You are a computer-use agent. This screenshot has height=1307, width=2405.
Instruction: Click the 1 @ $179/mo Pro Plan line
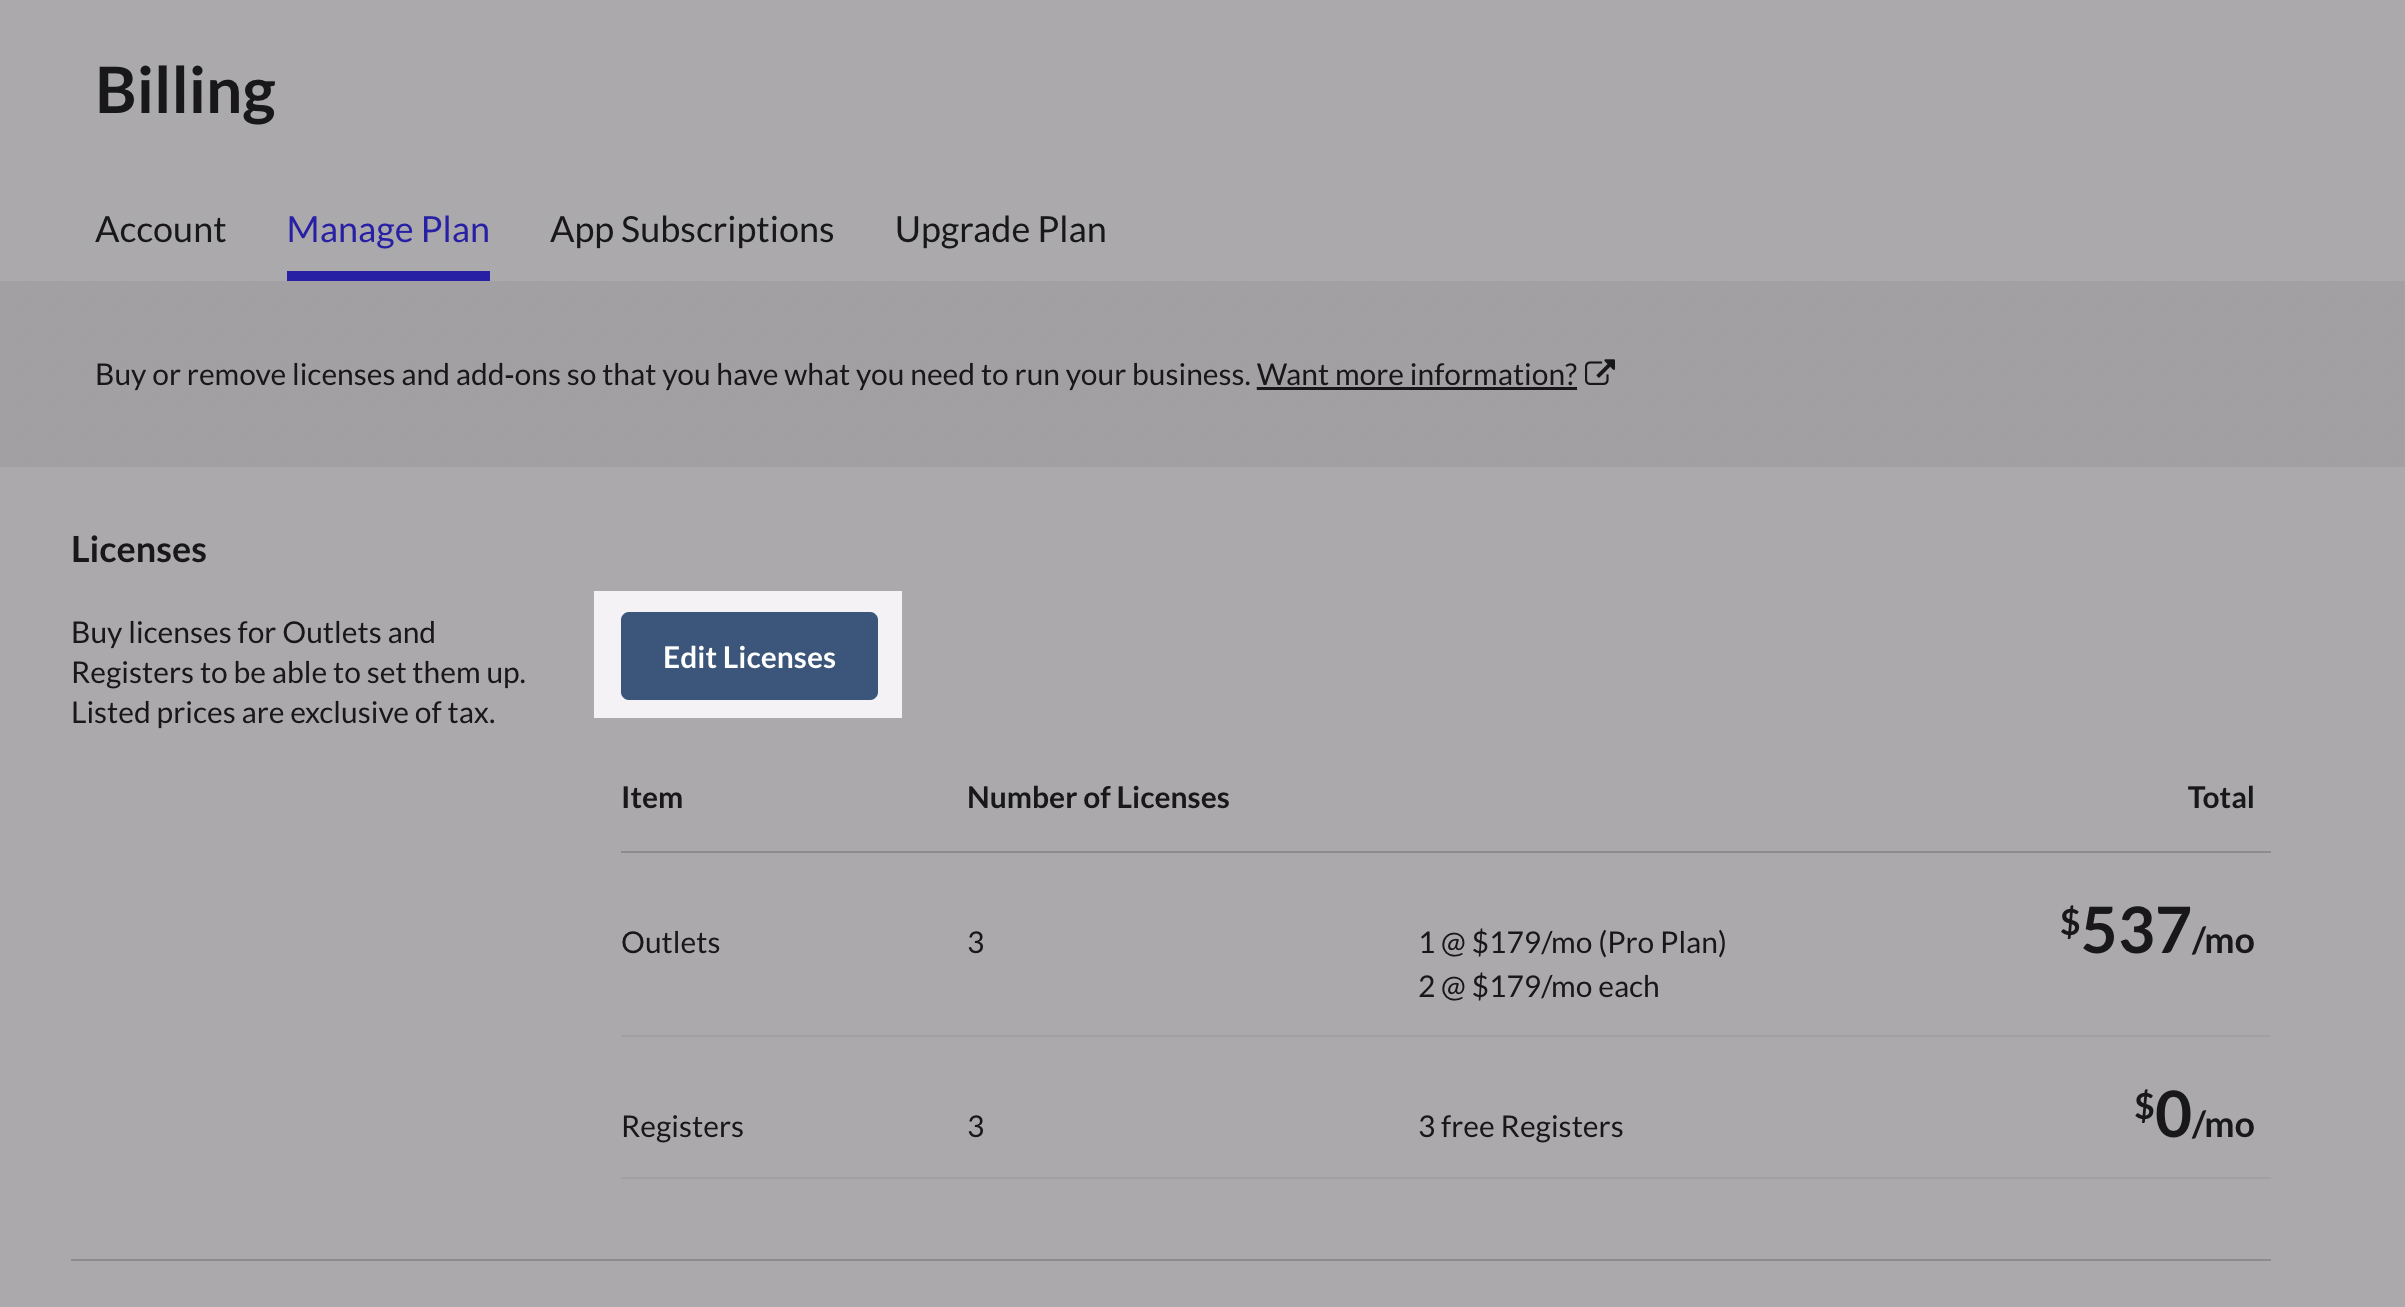point(1572,941)
